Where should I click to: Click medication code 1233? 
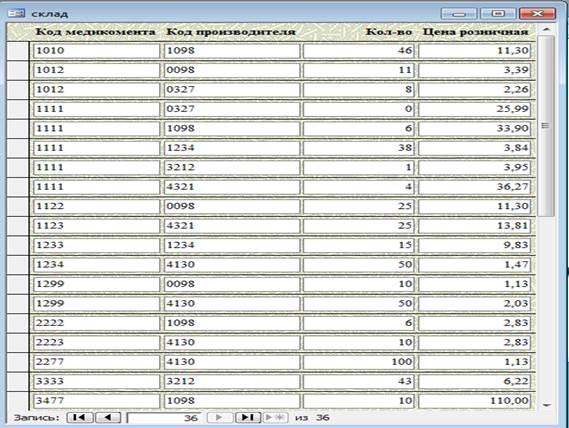(x=96, y=245)
